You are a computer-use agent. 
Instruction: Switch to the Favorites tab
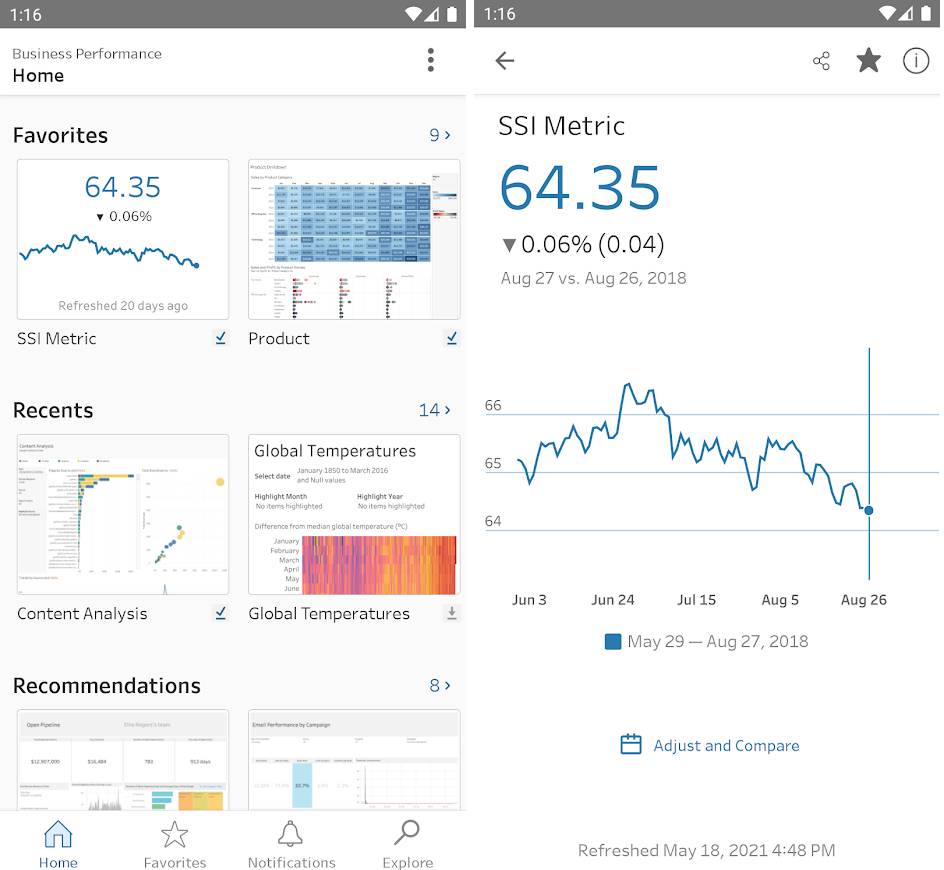point(174,843)
